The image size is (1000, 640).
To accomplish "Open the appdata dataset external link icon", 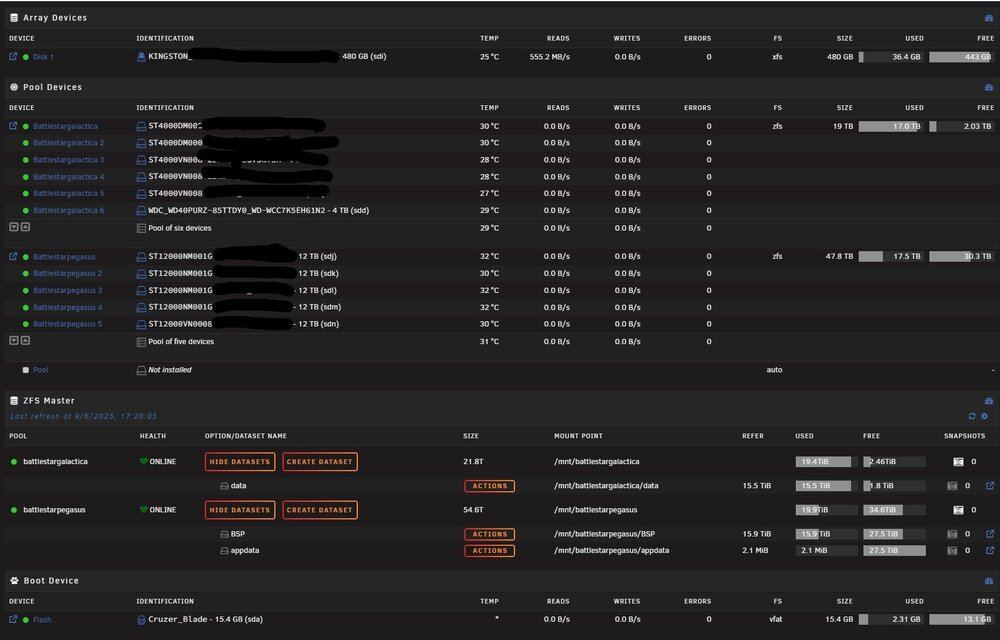I will pos(990,550).
